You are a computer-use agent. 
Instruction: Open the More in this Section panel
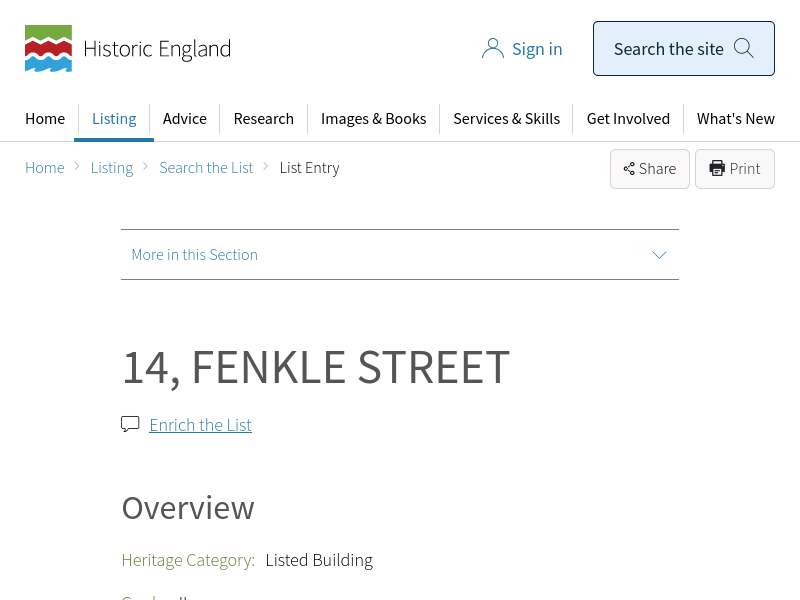pyautogui.click(x=195, y=255)
